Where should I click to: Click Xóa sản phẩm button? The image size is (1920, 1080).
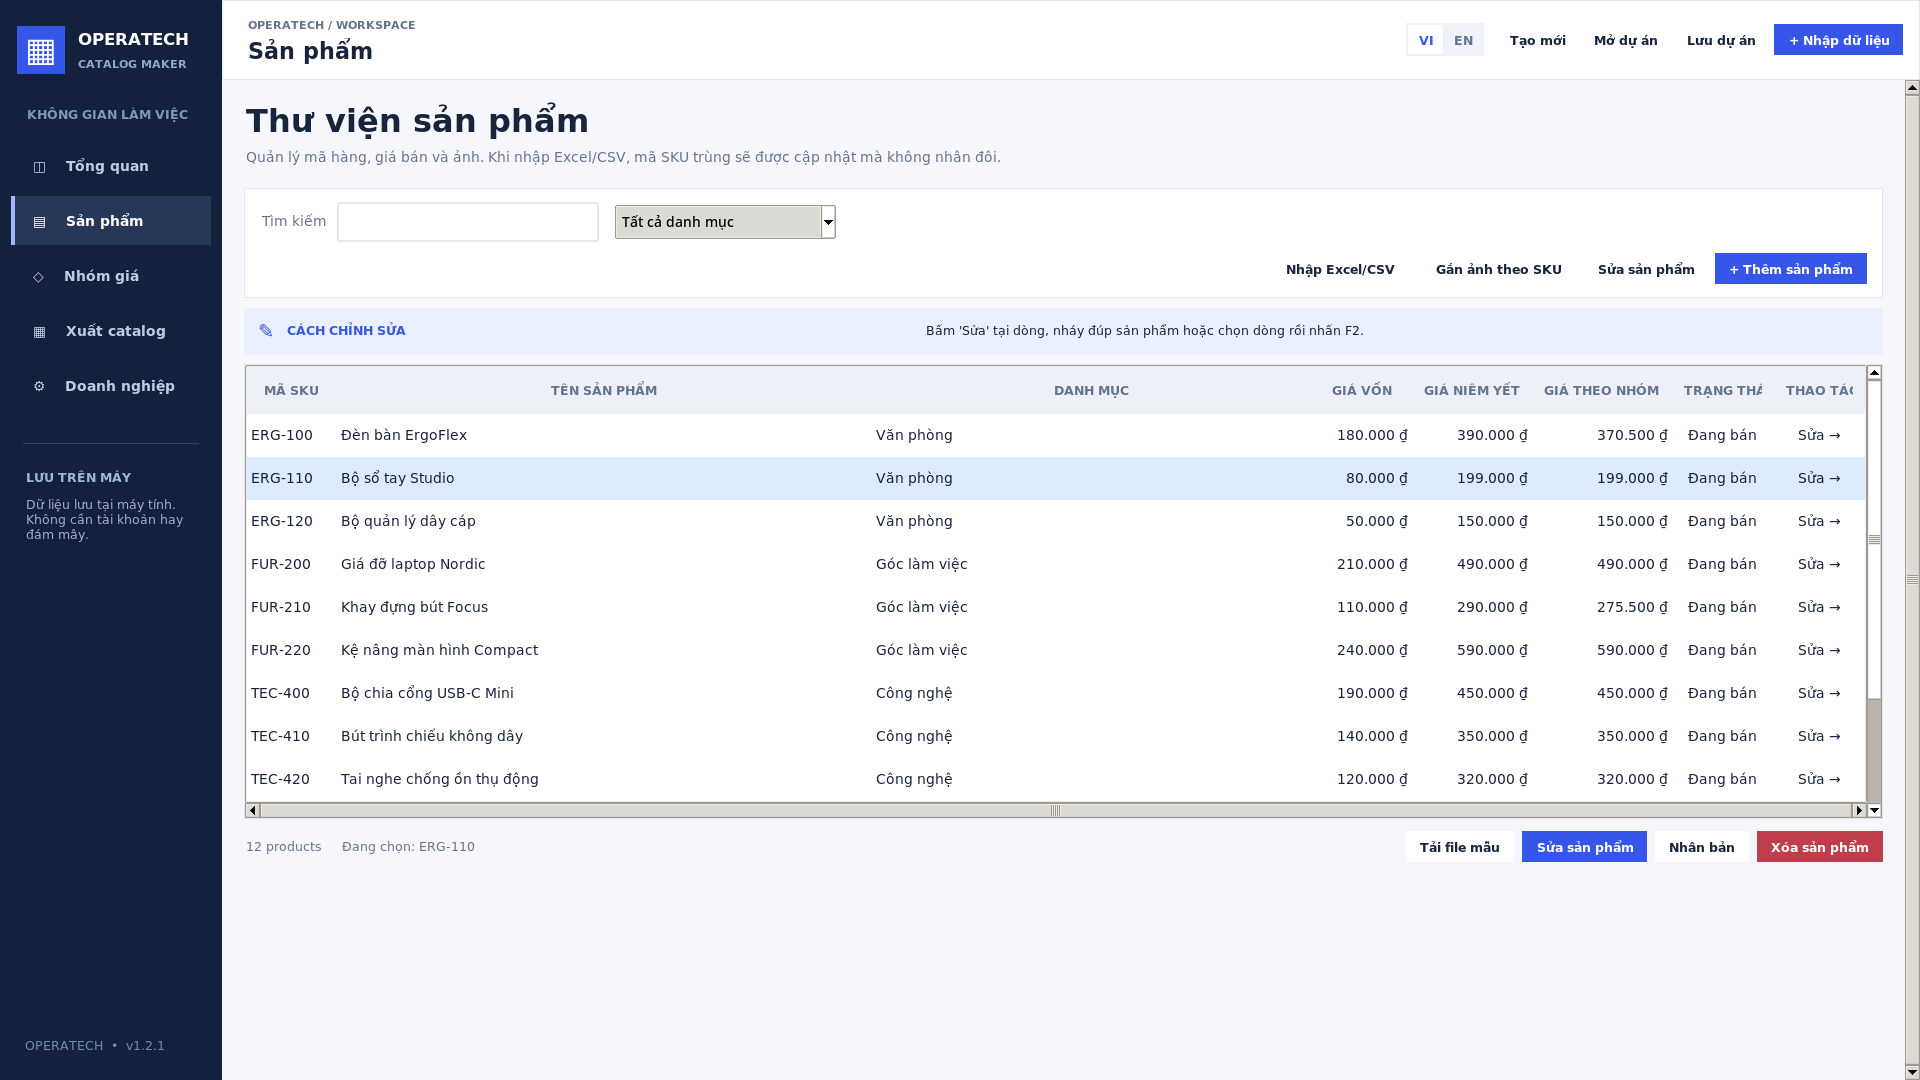1819,847
